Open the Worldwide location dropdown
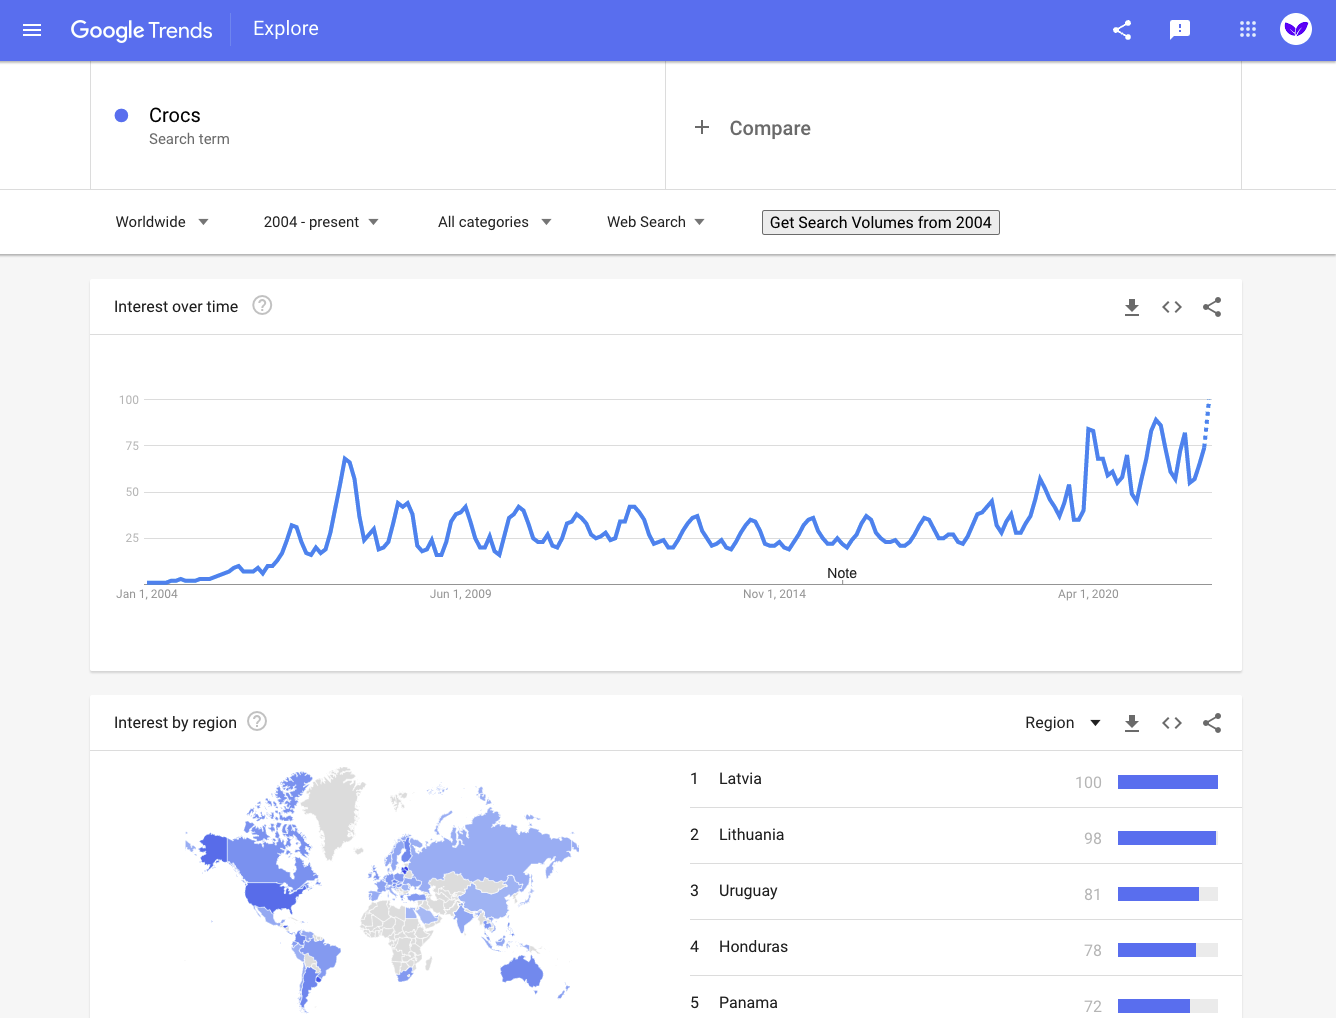 (161, 221)
